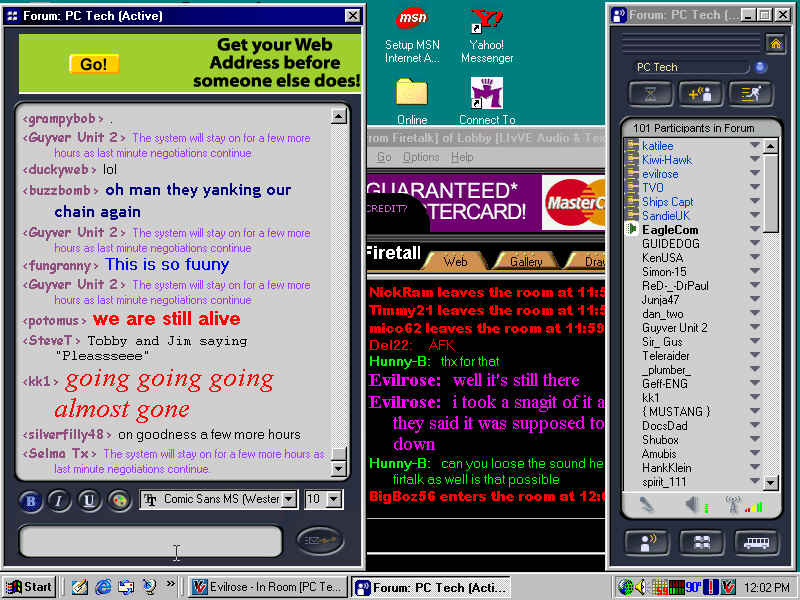Click the grid of windows icon button
The image size is (800, 600).
pyautogui.click(x=701, y=542)
